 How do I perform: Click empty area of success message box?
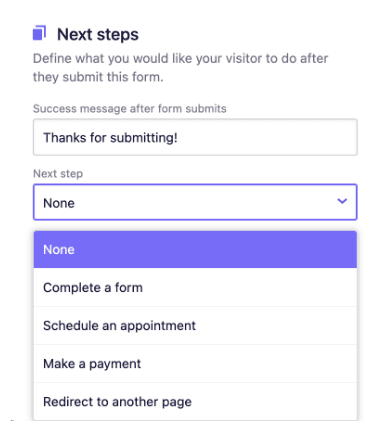pyautogui.click(x=267, y=137)
